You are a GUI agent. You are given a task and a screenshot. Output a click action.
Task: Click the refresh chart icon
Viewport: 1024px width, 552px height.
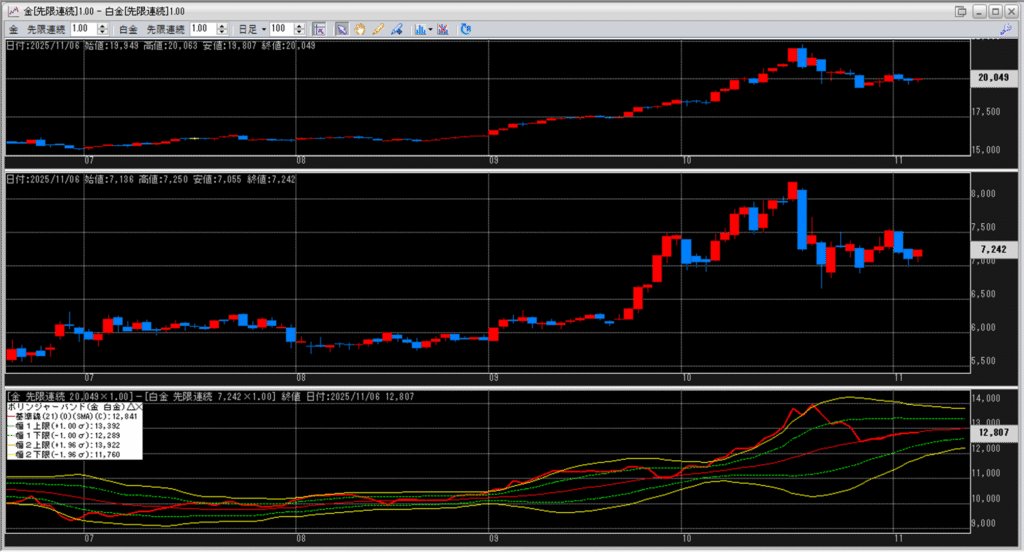pos(465,29)
